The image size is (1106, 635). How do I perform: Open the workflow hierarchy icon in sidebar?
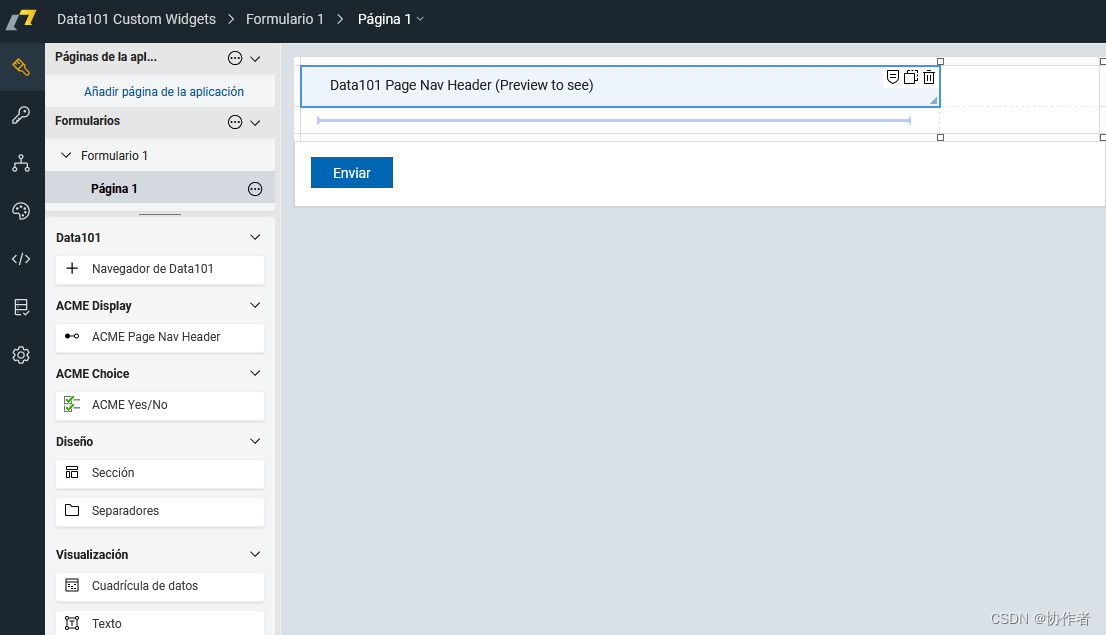[x=21, y=163]
